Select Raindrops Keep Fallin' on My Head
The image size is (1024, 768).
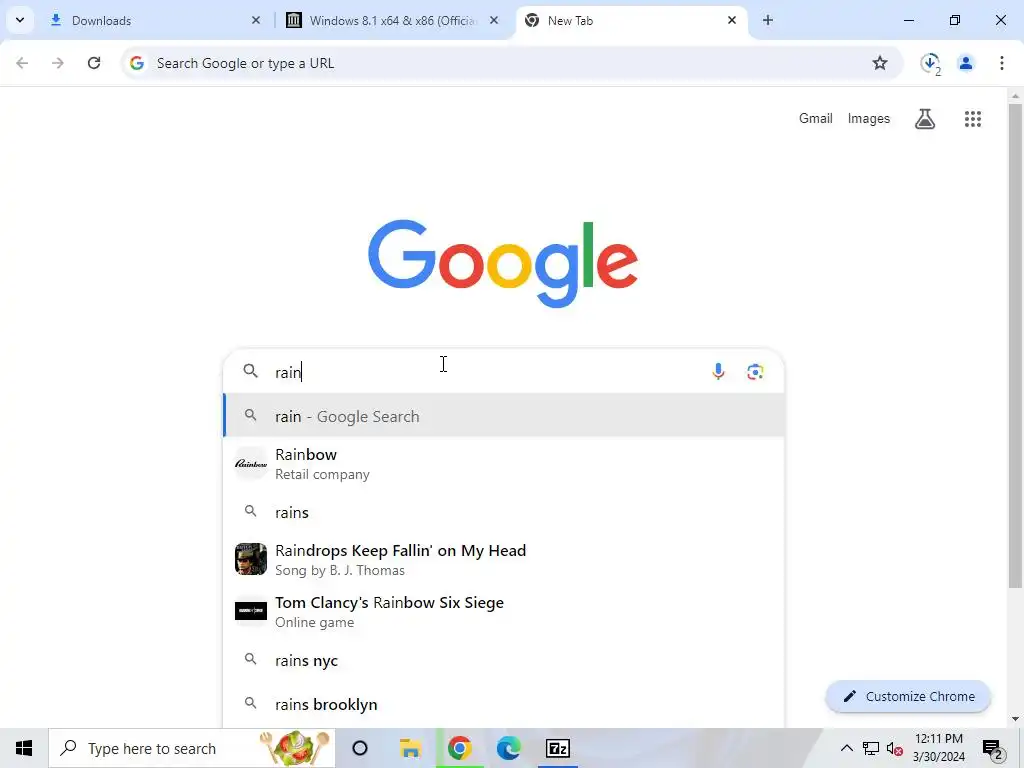[504, 560]
